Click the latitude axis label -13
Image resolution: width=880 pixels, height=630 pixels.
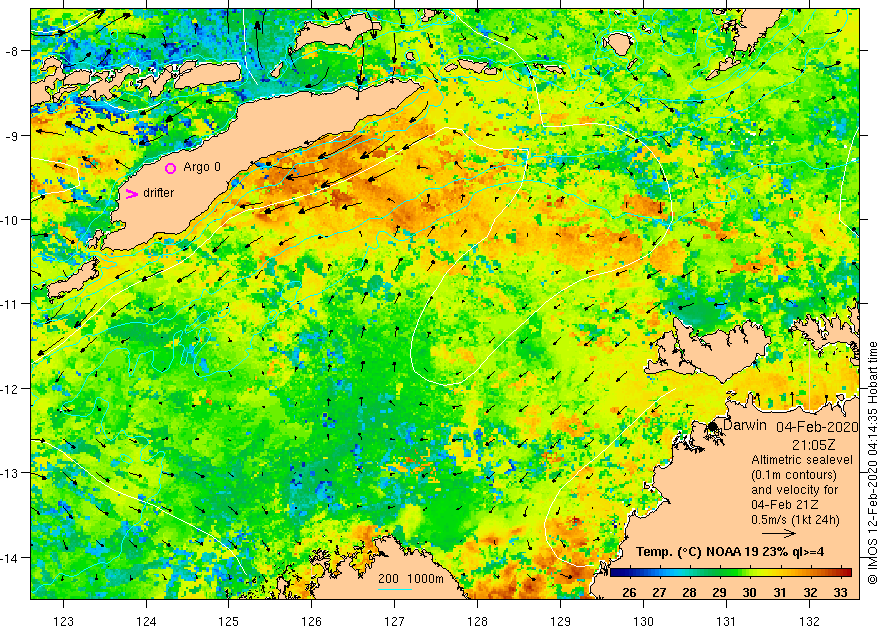10,473
